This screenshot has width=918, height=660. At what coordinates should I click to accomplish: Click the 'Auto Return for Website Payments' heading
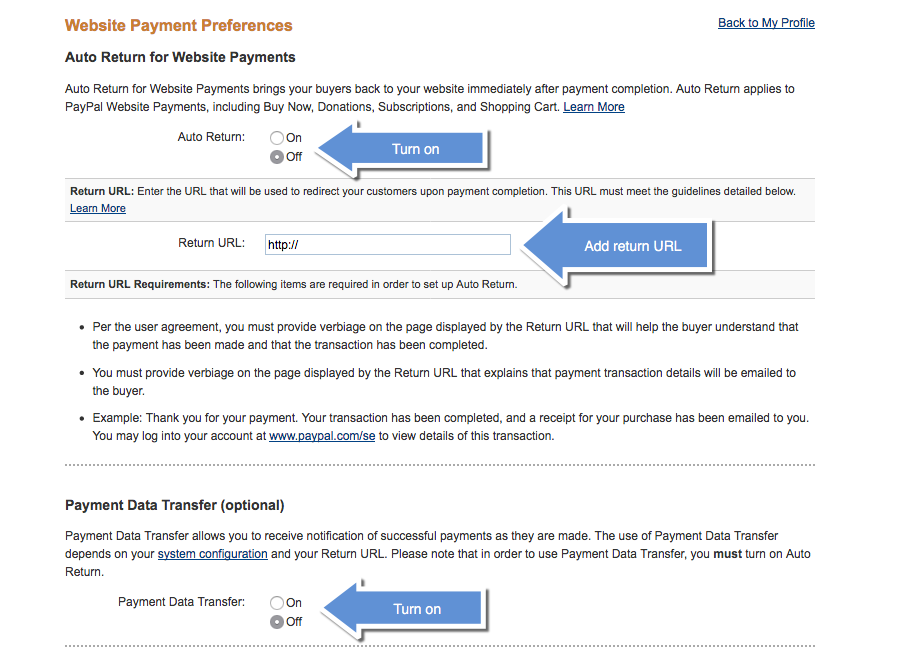[x=179, y=57]
